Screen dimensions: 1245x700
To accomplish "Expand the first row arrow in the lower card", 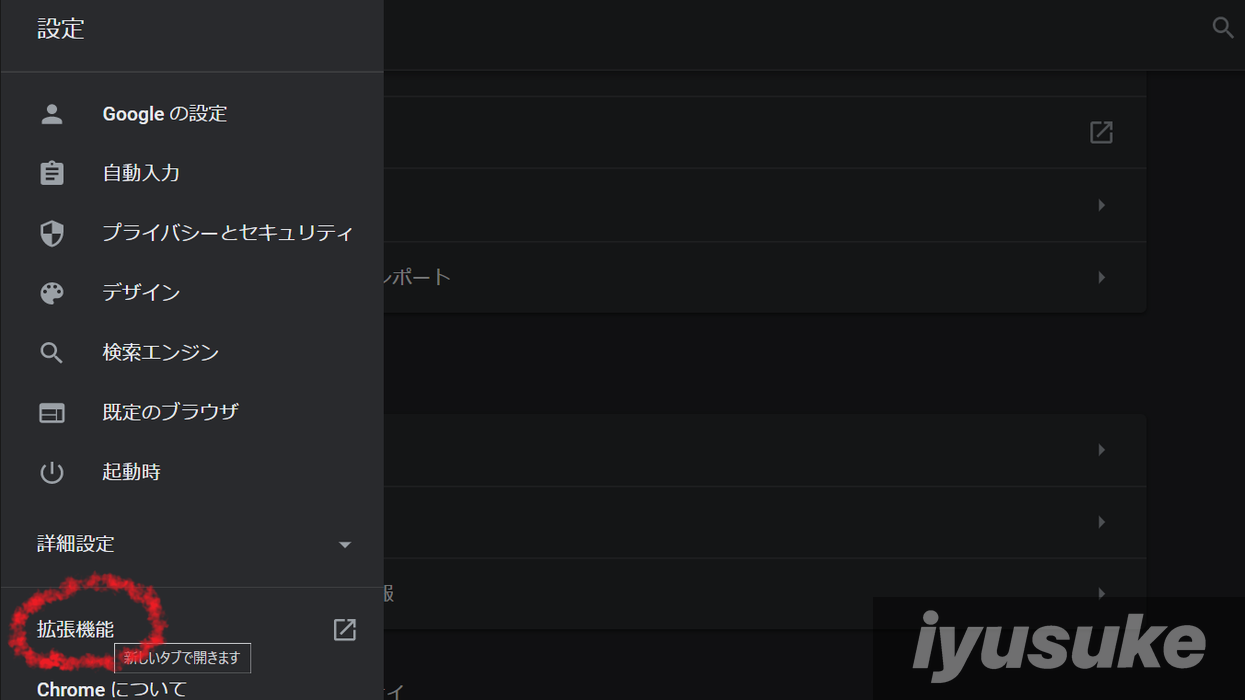I will (x=1101, y=450).
